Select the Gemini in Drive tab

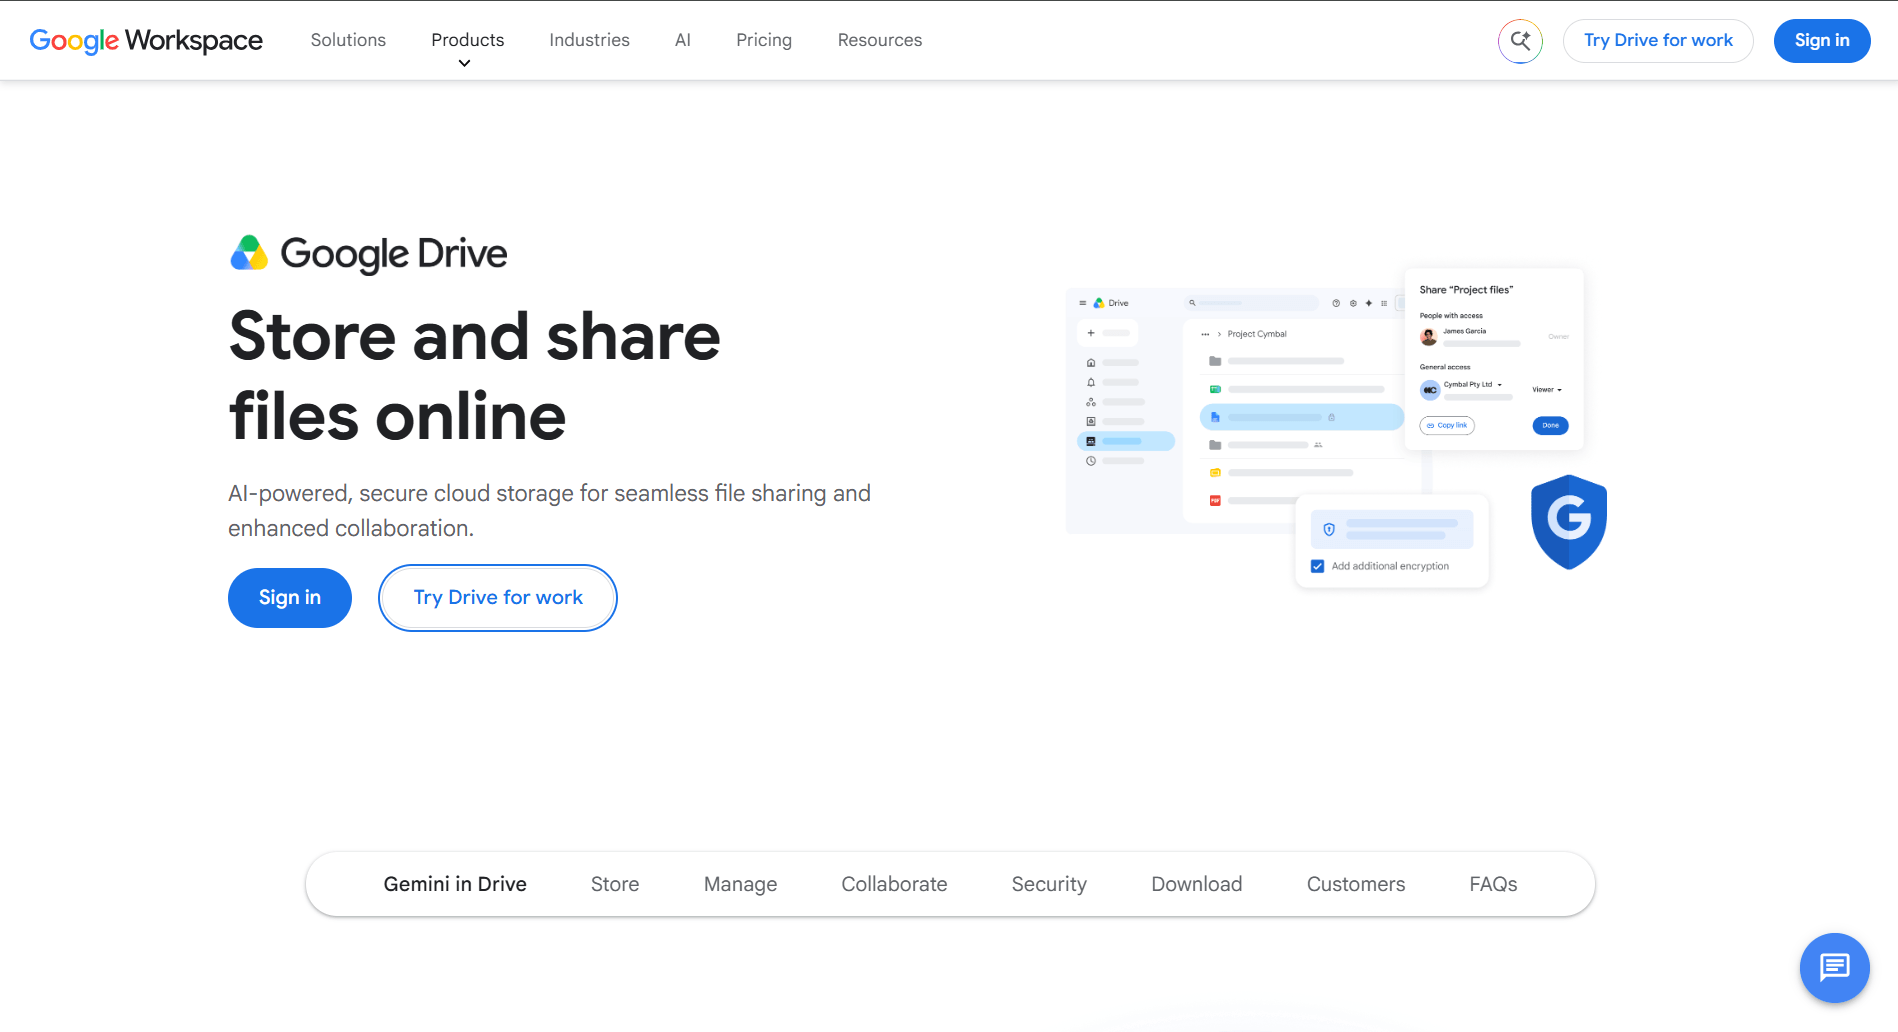click(x=455, y=884)
